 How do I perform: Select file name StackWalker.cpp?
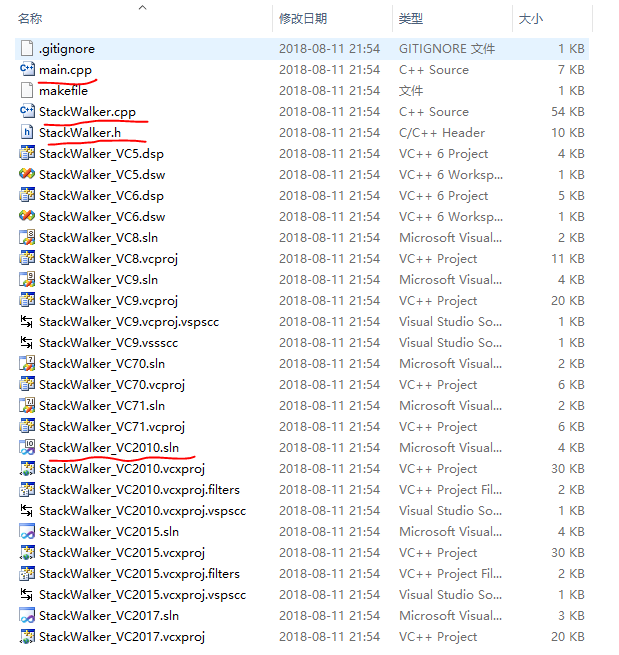87,112
